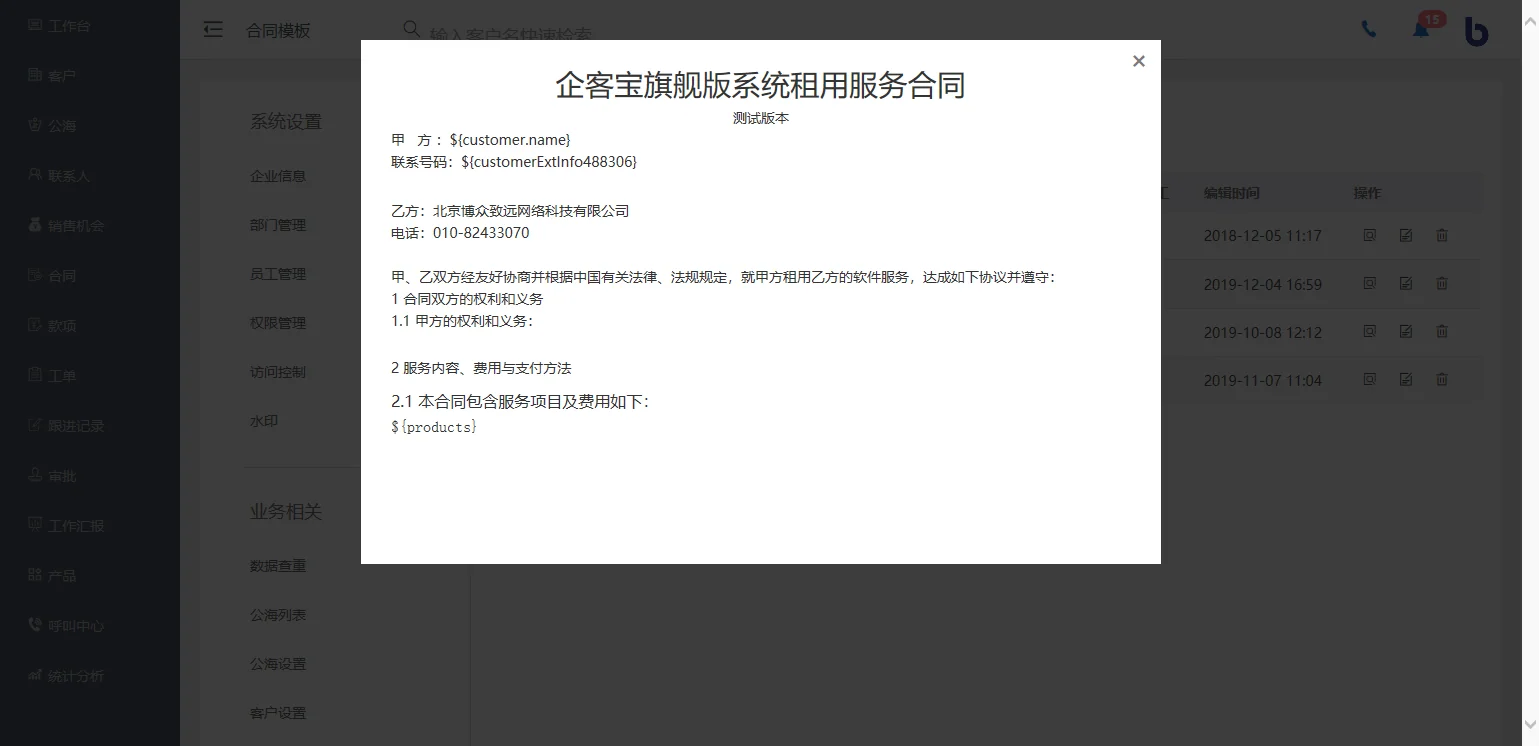
Task: Edit the template dated 2019-10-08 12:12
Action: click(x=1406, y=332)
